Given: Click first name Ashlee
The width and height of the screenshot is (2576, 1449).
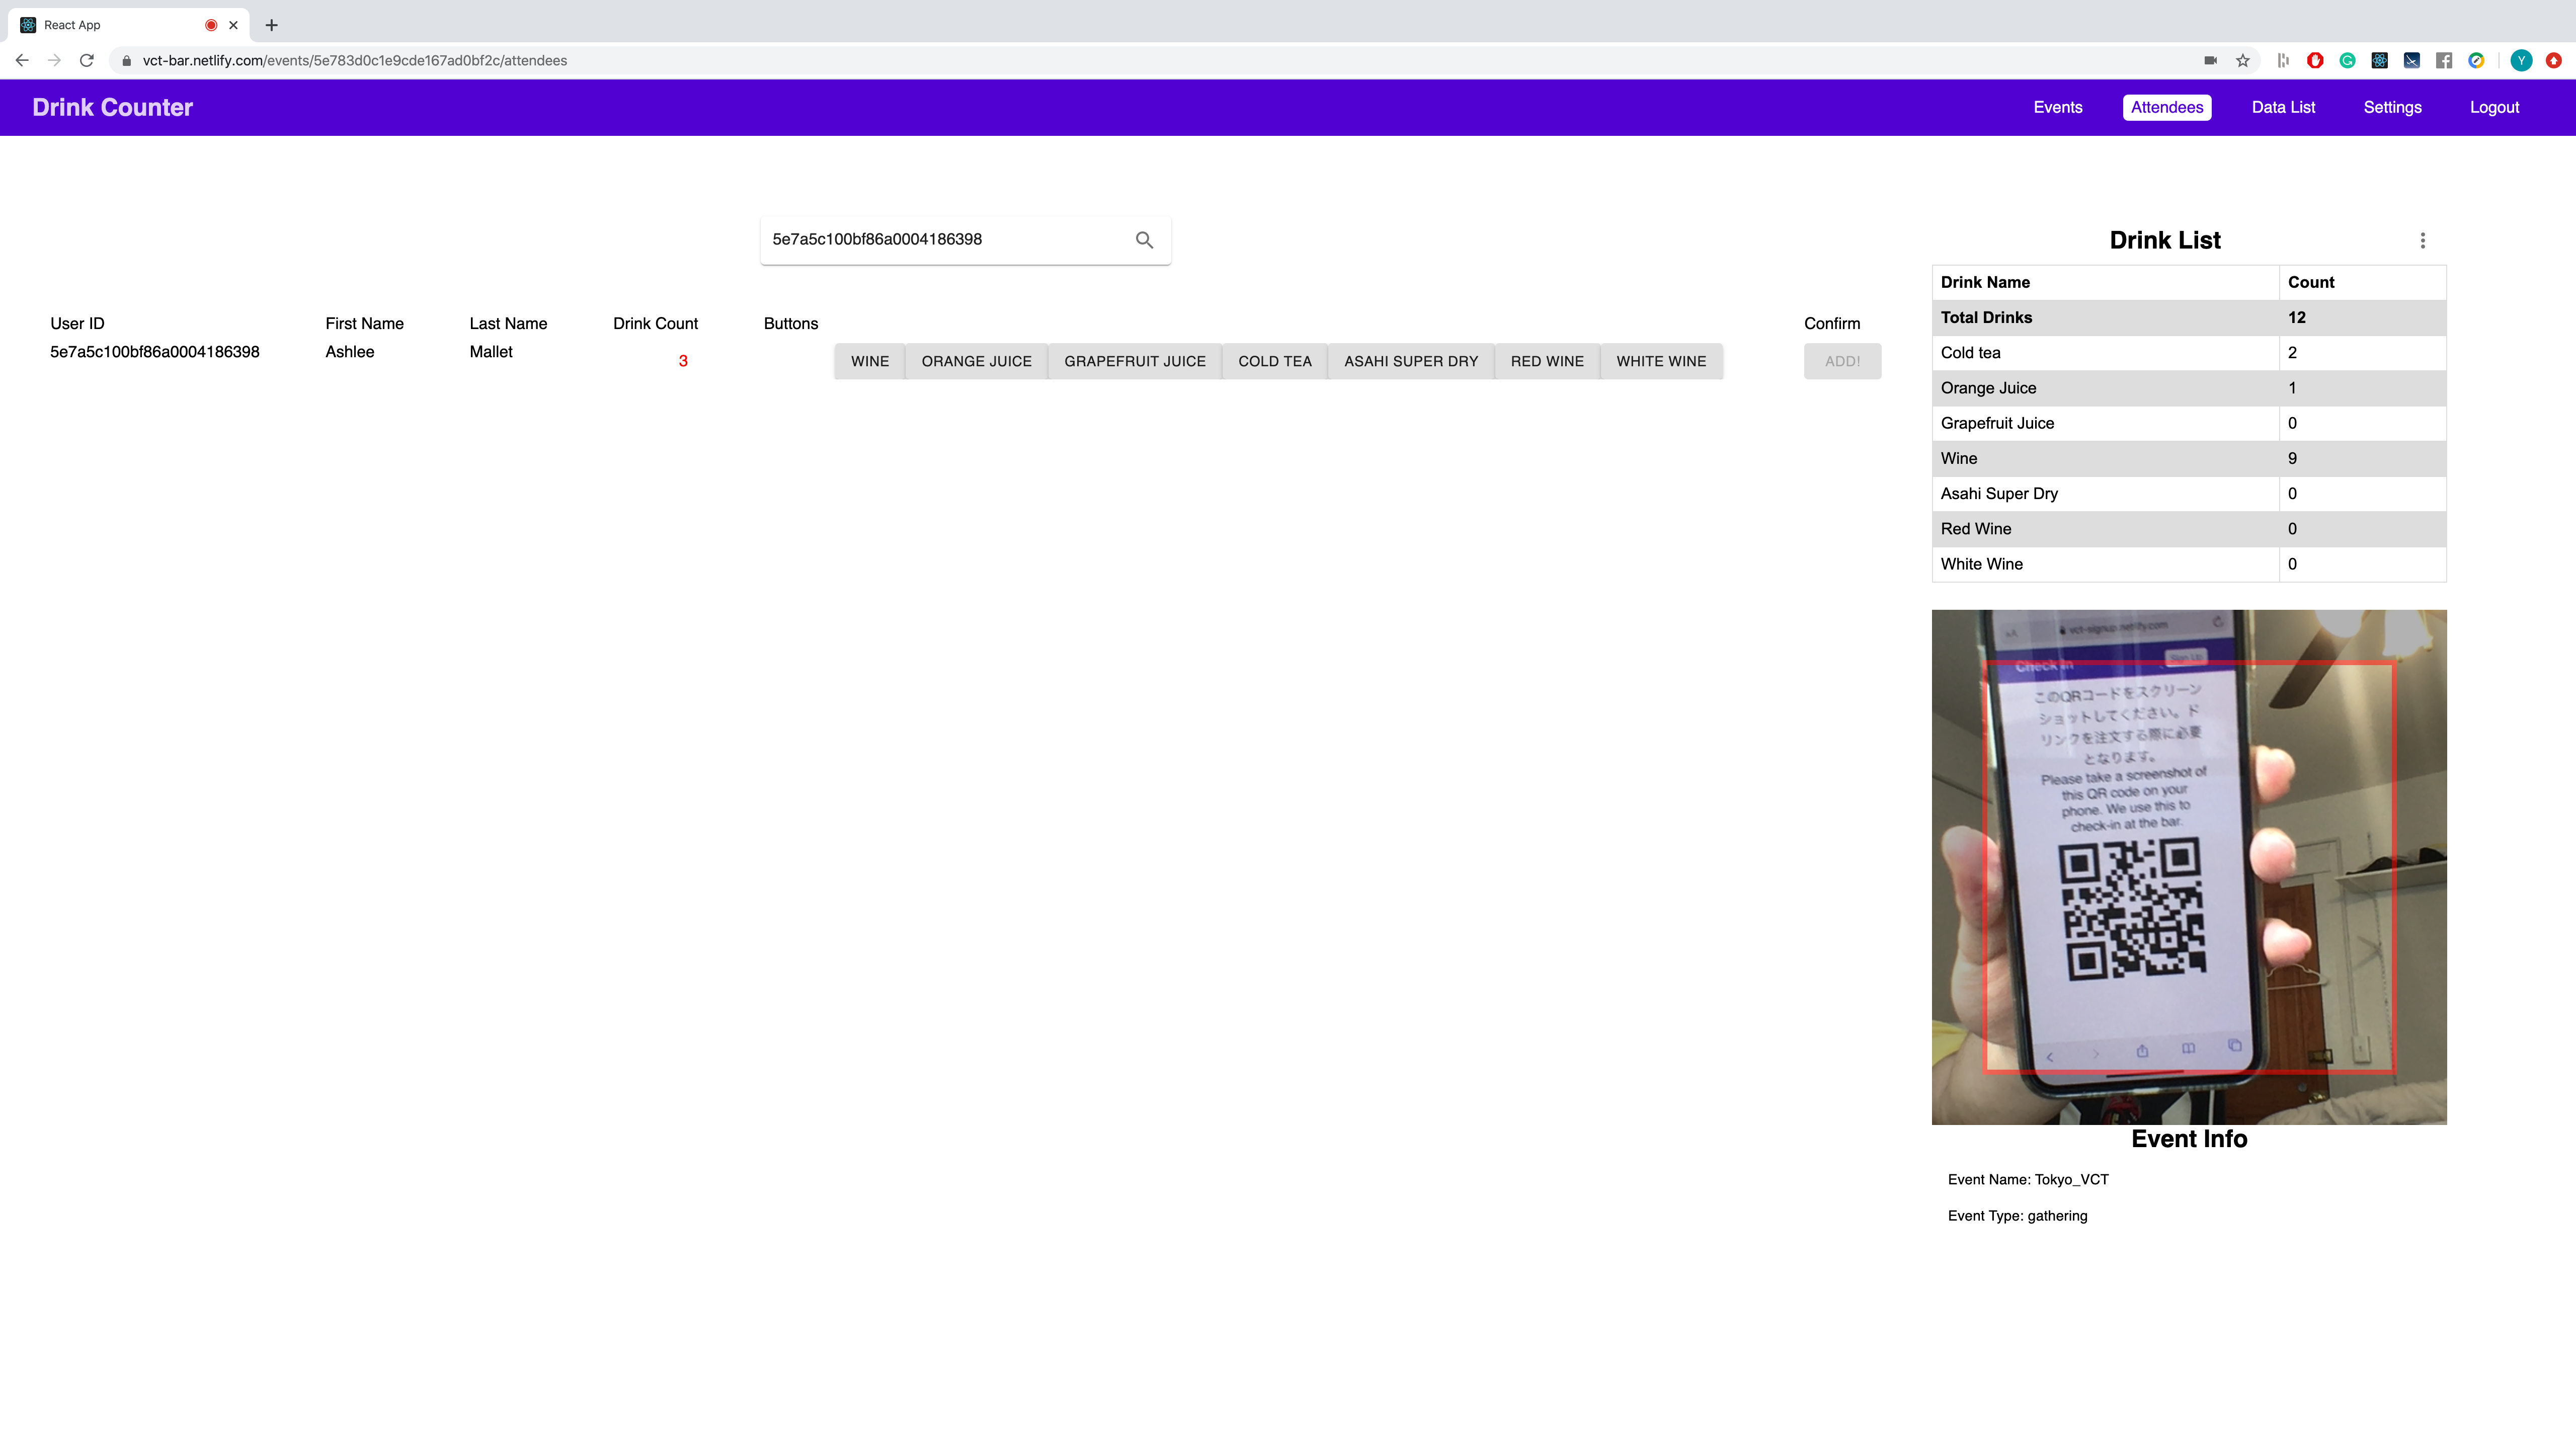Looking at the screenshot, I should point(350,352).
